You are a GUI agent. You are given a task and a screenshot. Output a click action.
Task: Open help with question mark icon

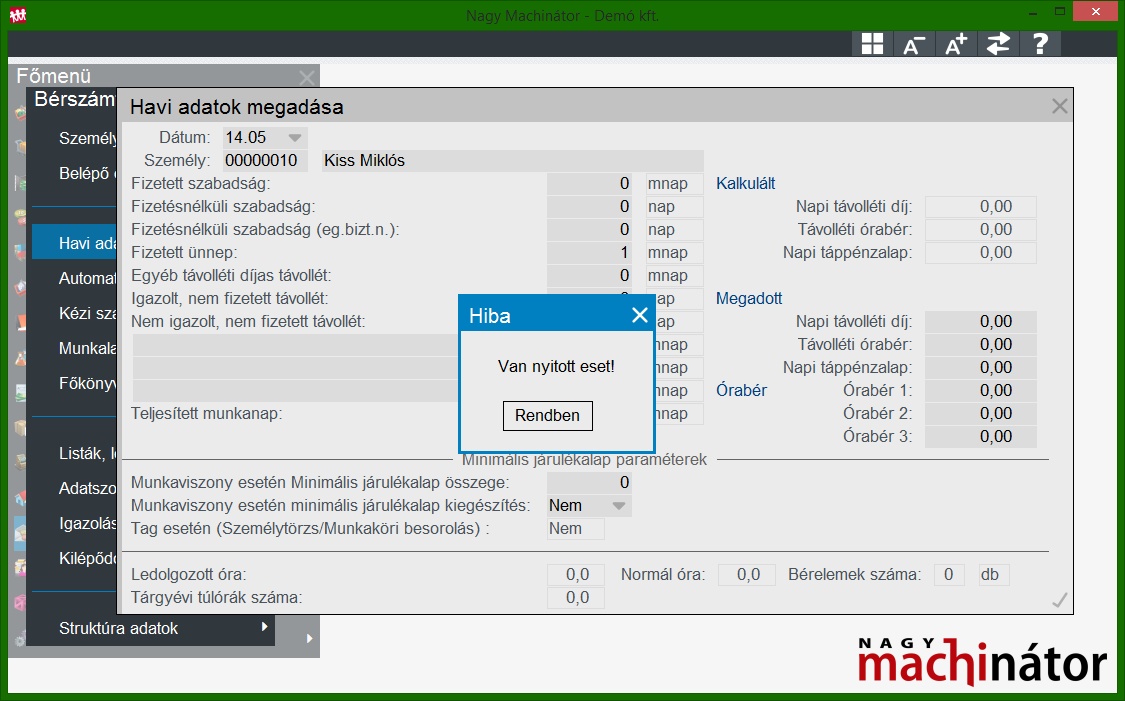tap(1040, 44)
